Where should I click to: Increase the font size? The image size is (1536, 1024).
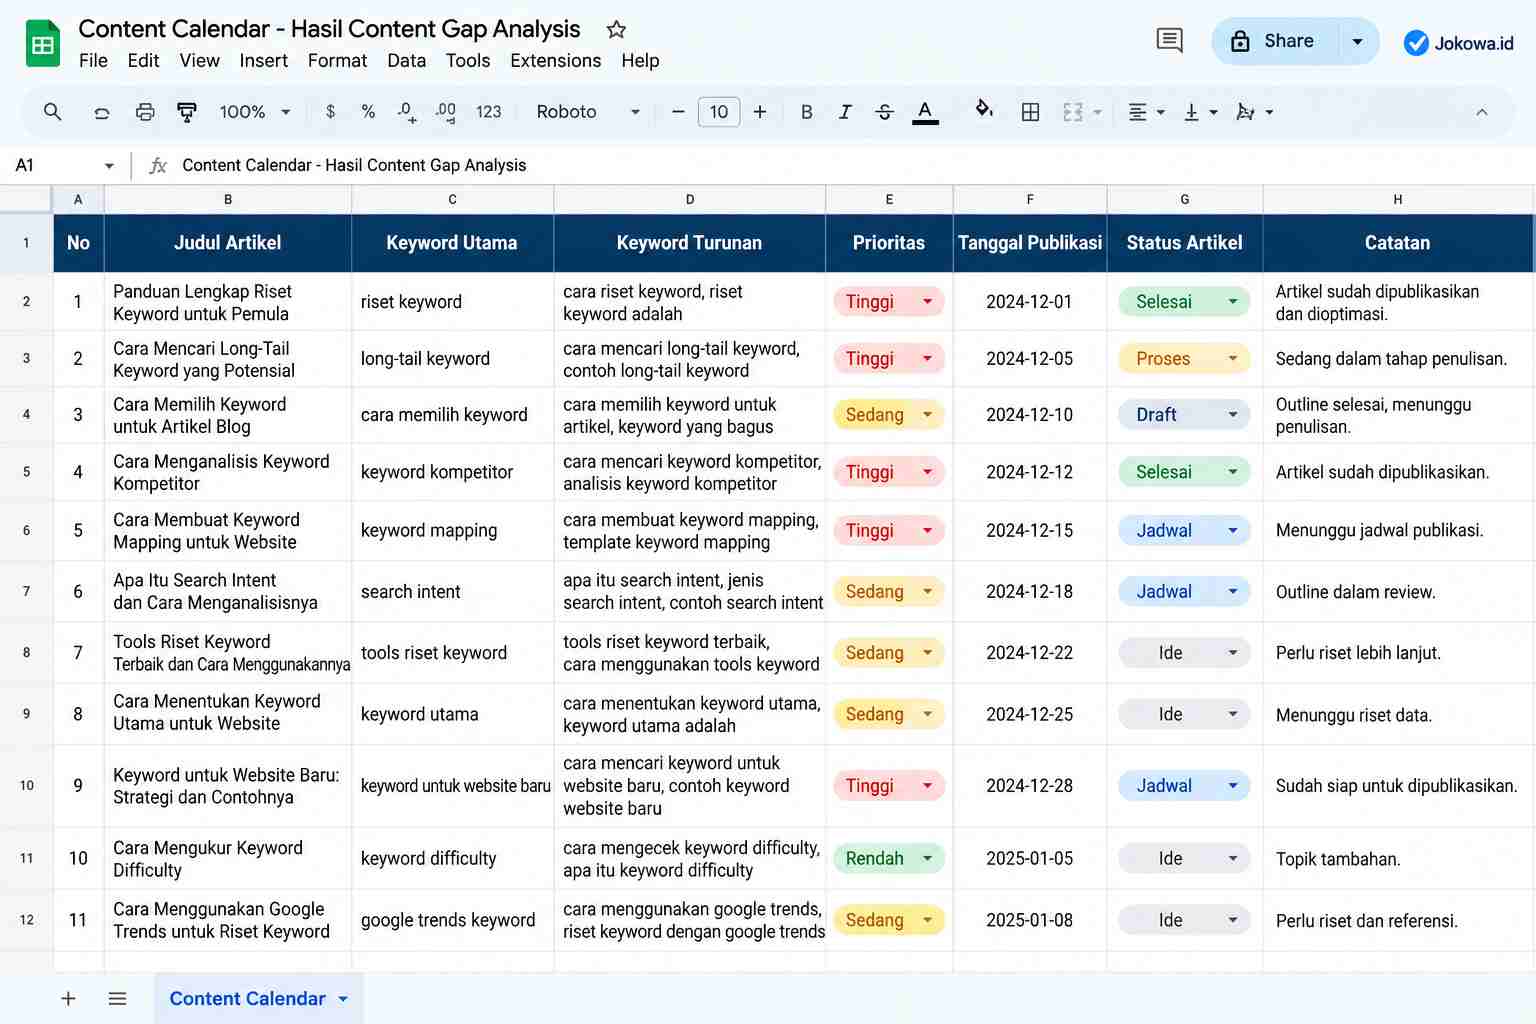pyautogui.click(x=760, y=112)
